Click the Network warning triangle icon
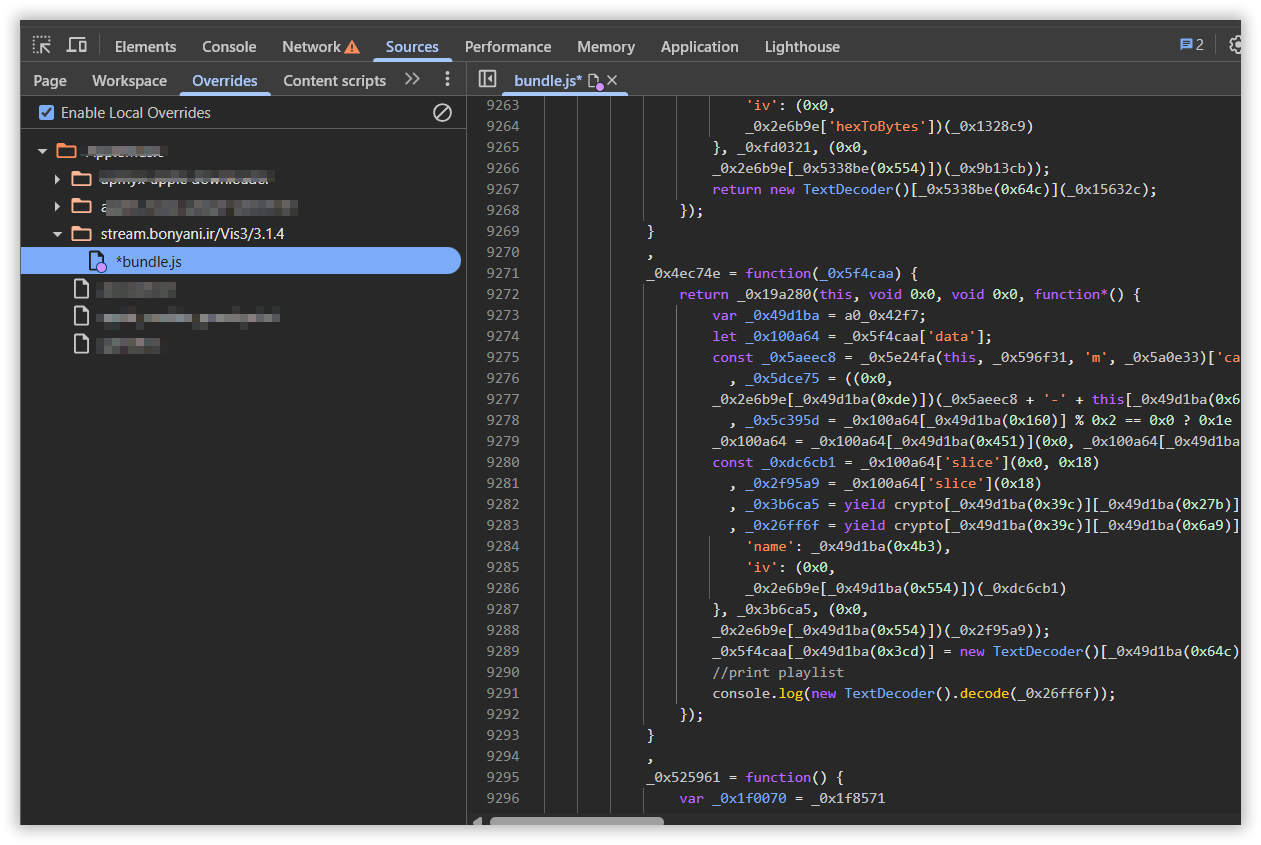This screenshot has height=845, width=1261. click(x=352, y=47)
